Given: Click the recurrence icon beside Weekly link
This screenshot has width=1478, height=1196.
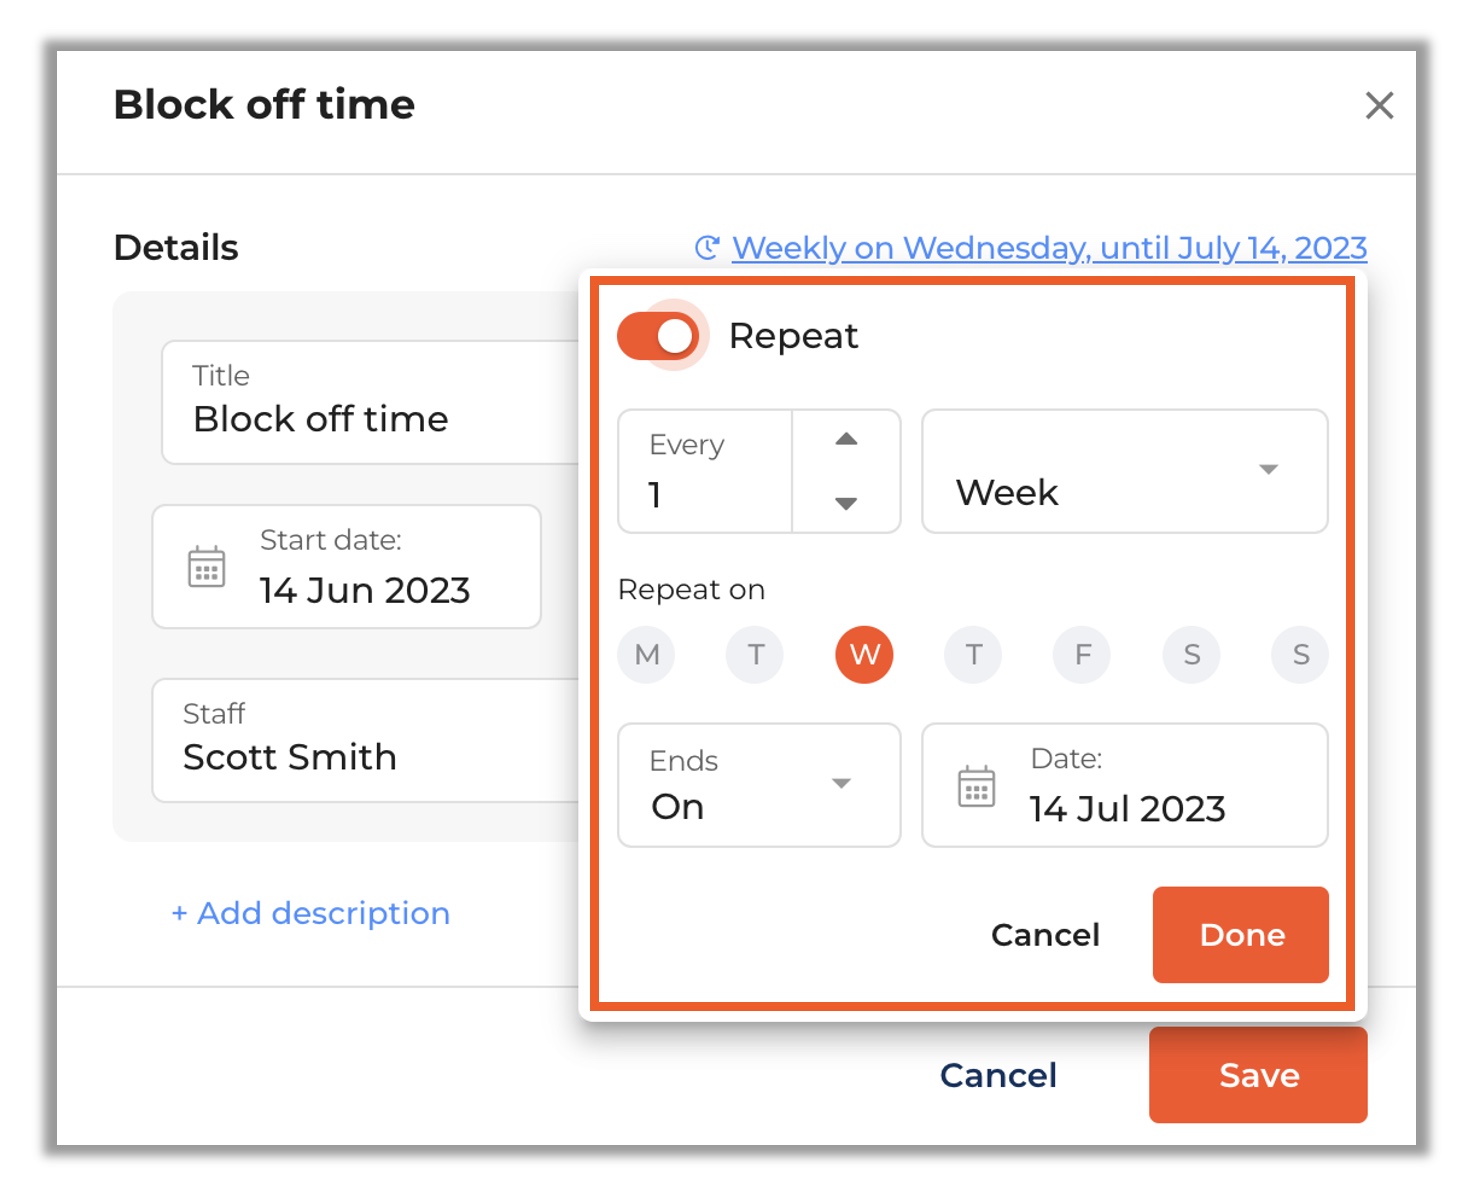Looking at the screenshot, I should (708, 247).
